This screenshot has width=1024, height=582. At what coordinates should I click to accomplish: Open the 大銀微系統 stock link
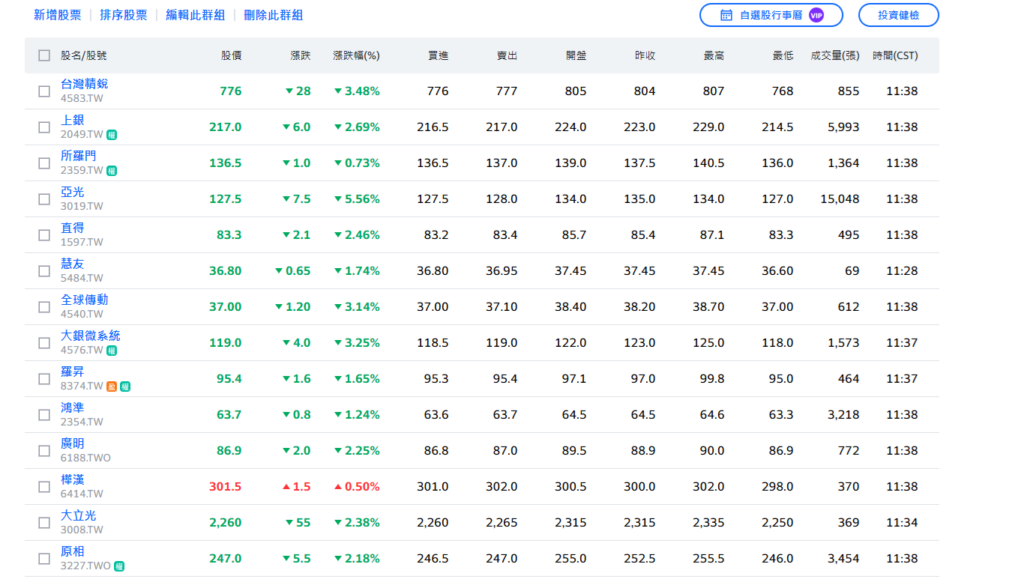(90, 336)
